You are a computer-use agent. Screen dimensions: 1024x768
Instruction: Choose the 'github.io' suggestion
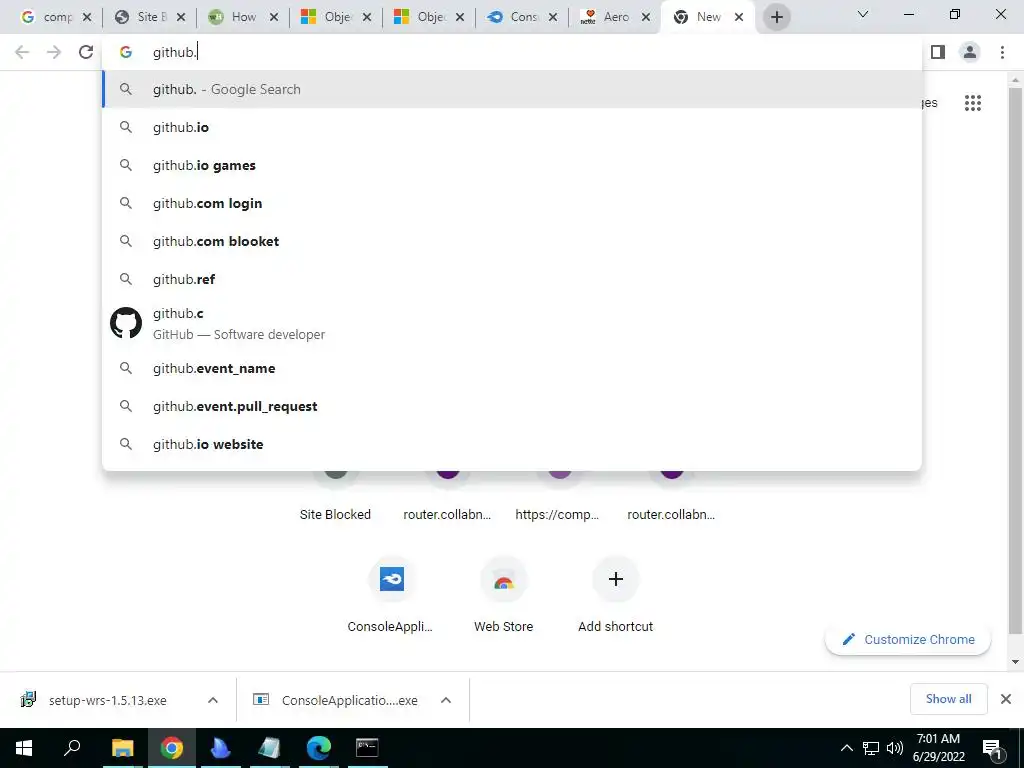coord(512,127)
